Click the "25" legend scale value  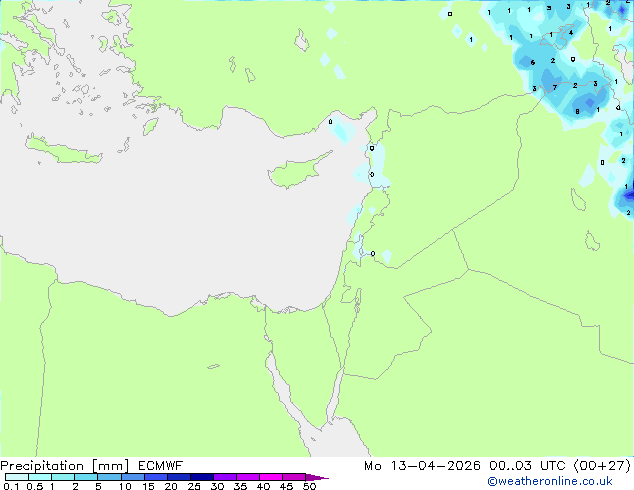click(194, 486)
